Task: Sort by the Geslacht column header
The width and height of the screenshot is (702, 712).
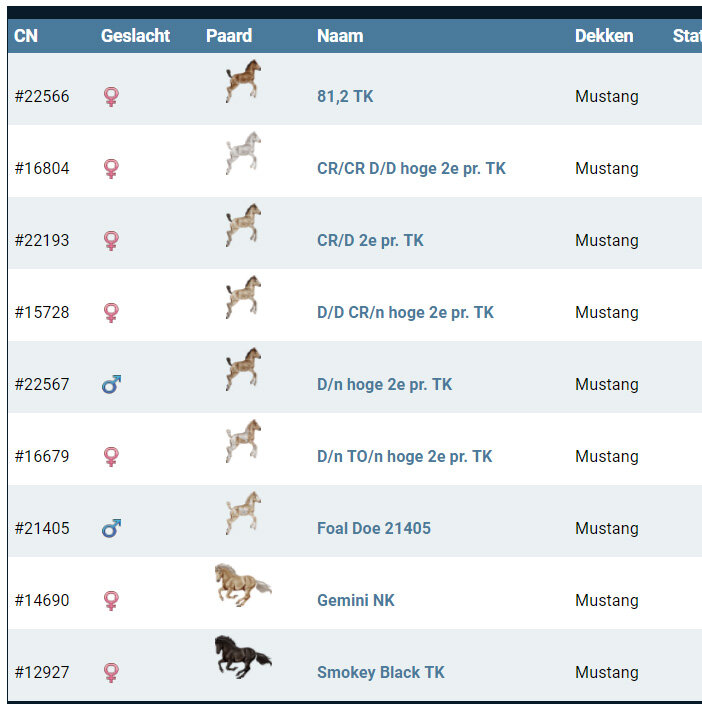Action: tap(135, 36)
